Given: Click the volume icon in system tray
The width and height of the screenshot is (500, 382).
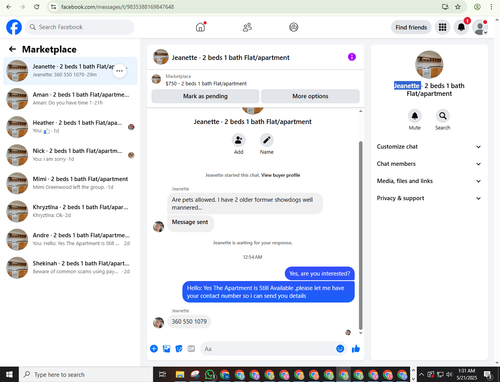Looking at the screenshot, I should [x=449, y=374].
